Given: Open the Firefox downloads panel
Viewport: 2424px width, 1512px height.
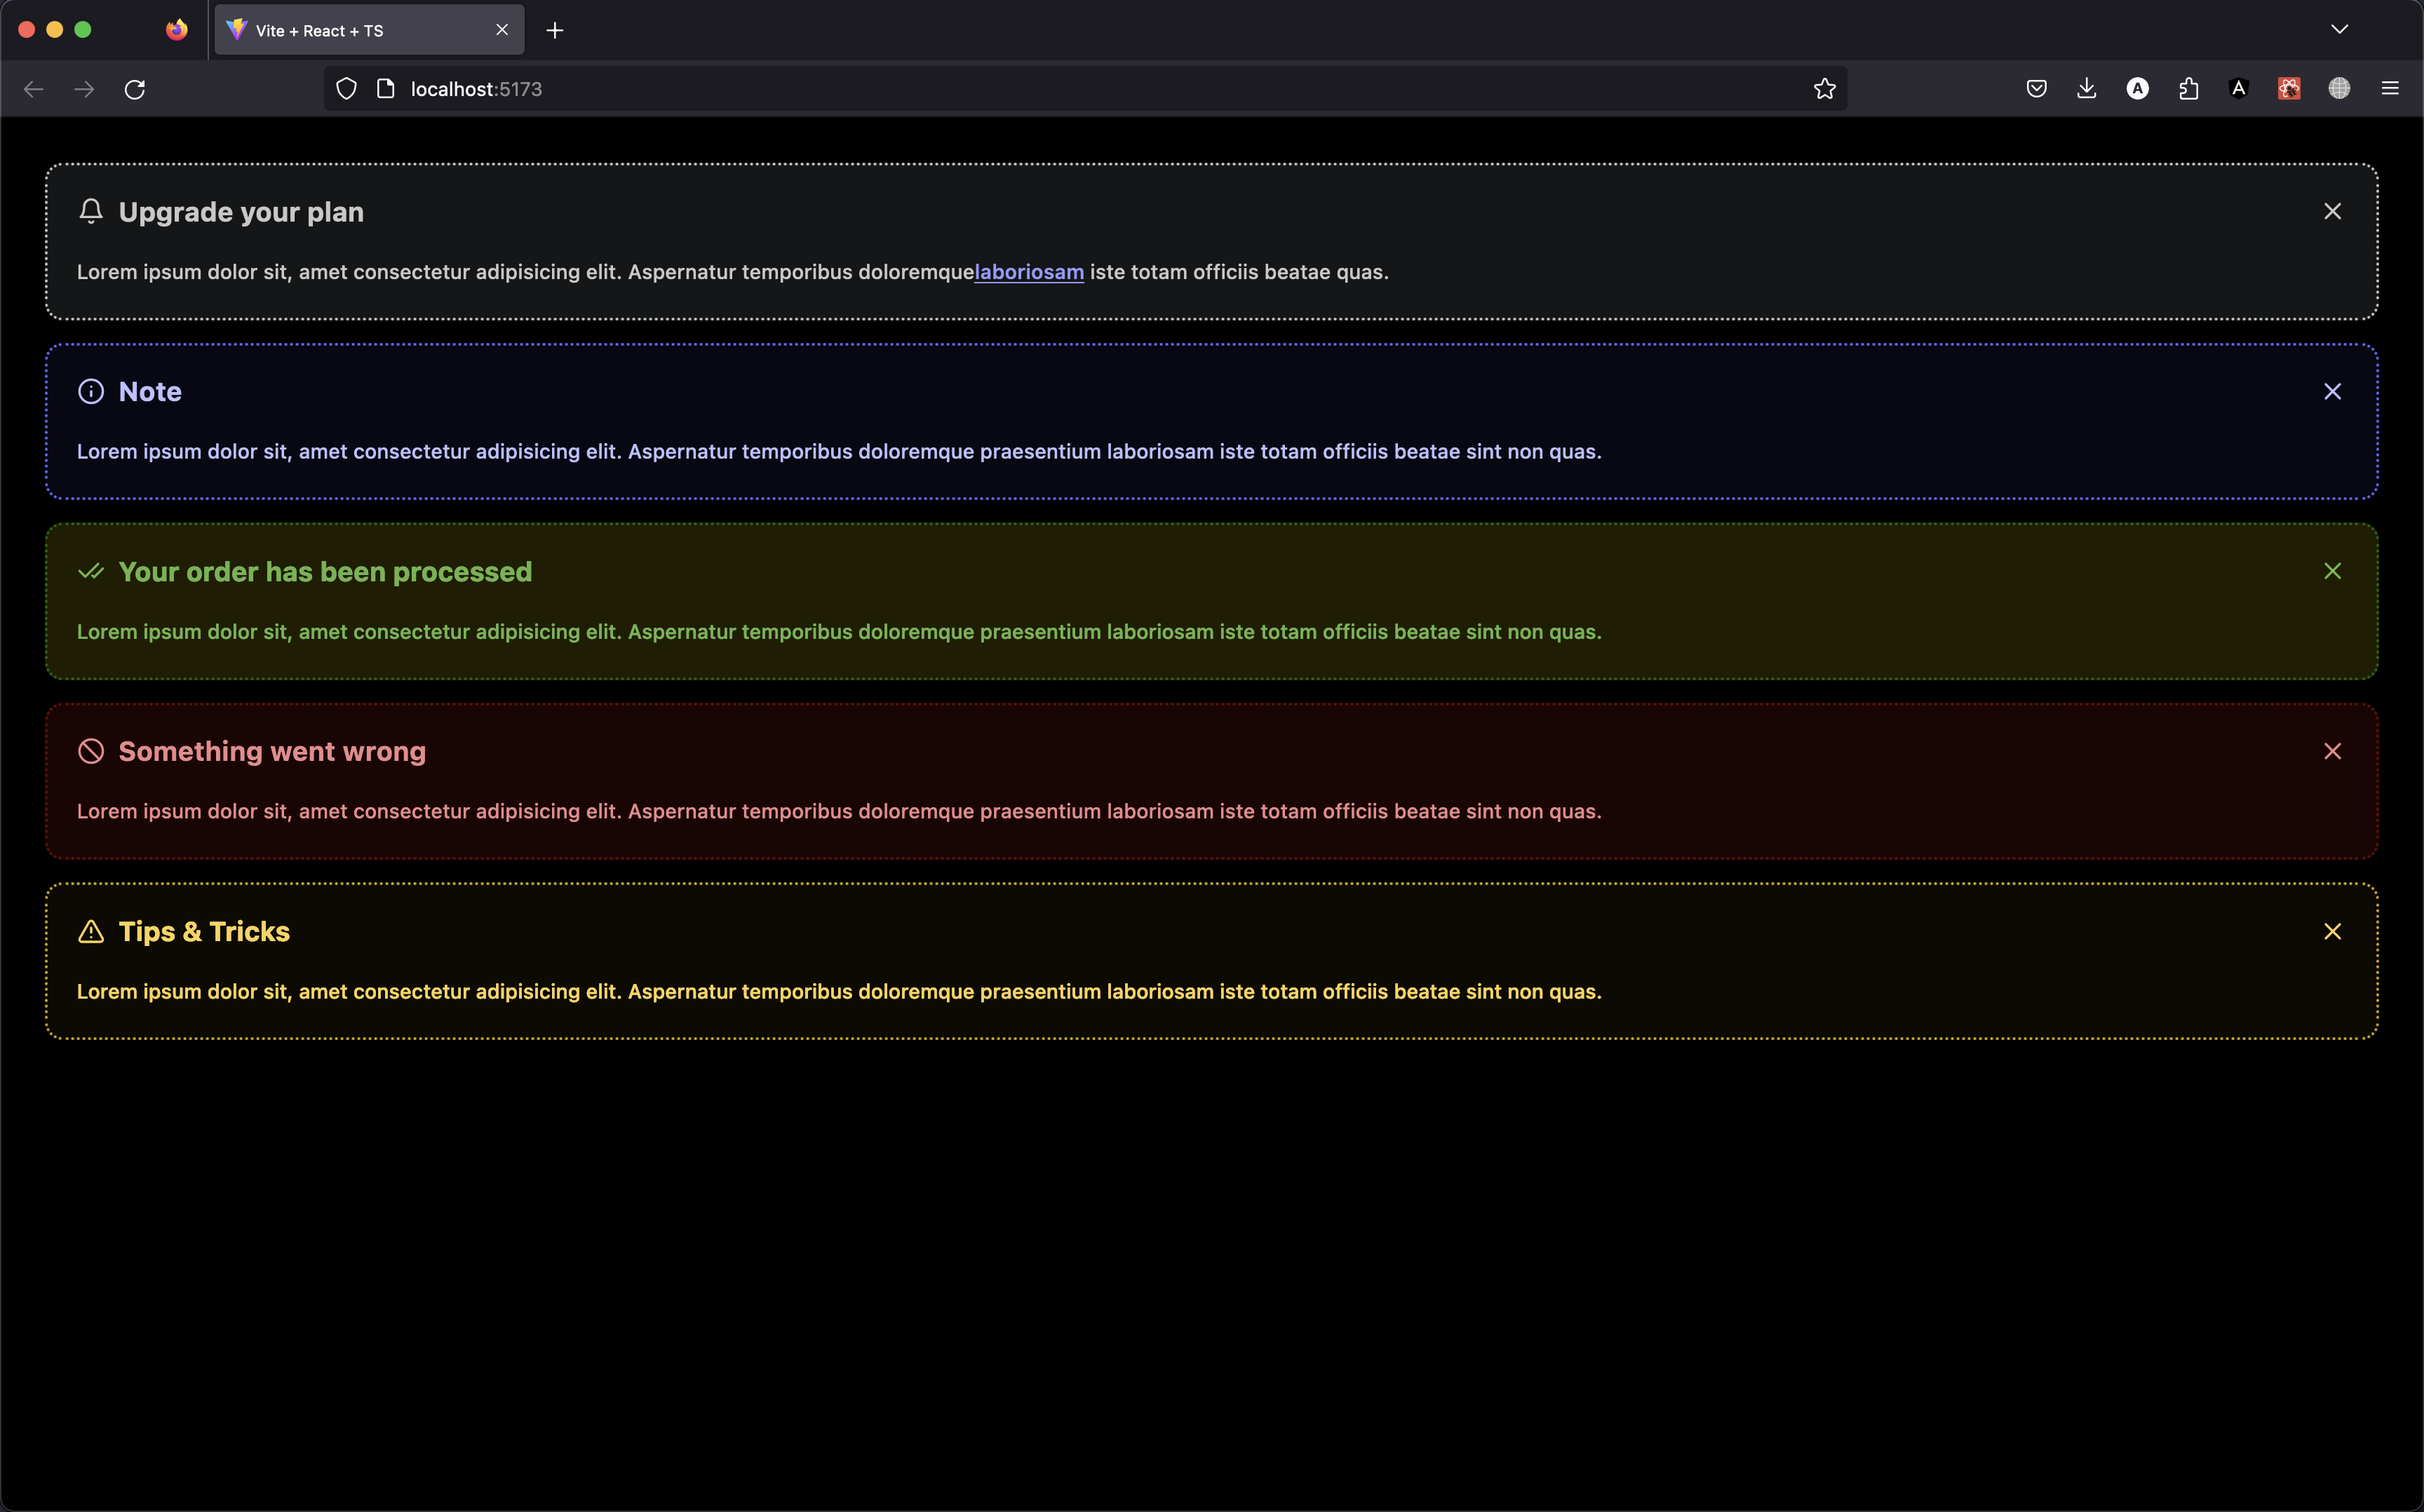Looking at the screenshot, I should 2086,89.
